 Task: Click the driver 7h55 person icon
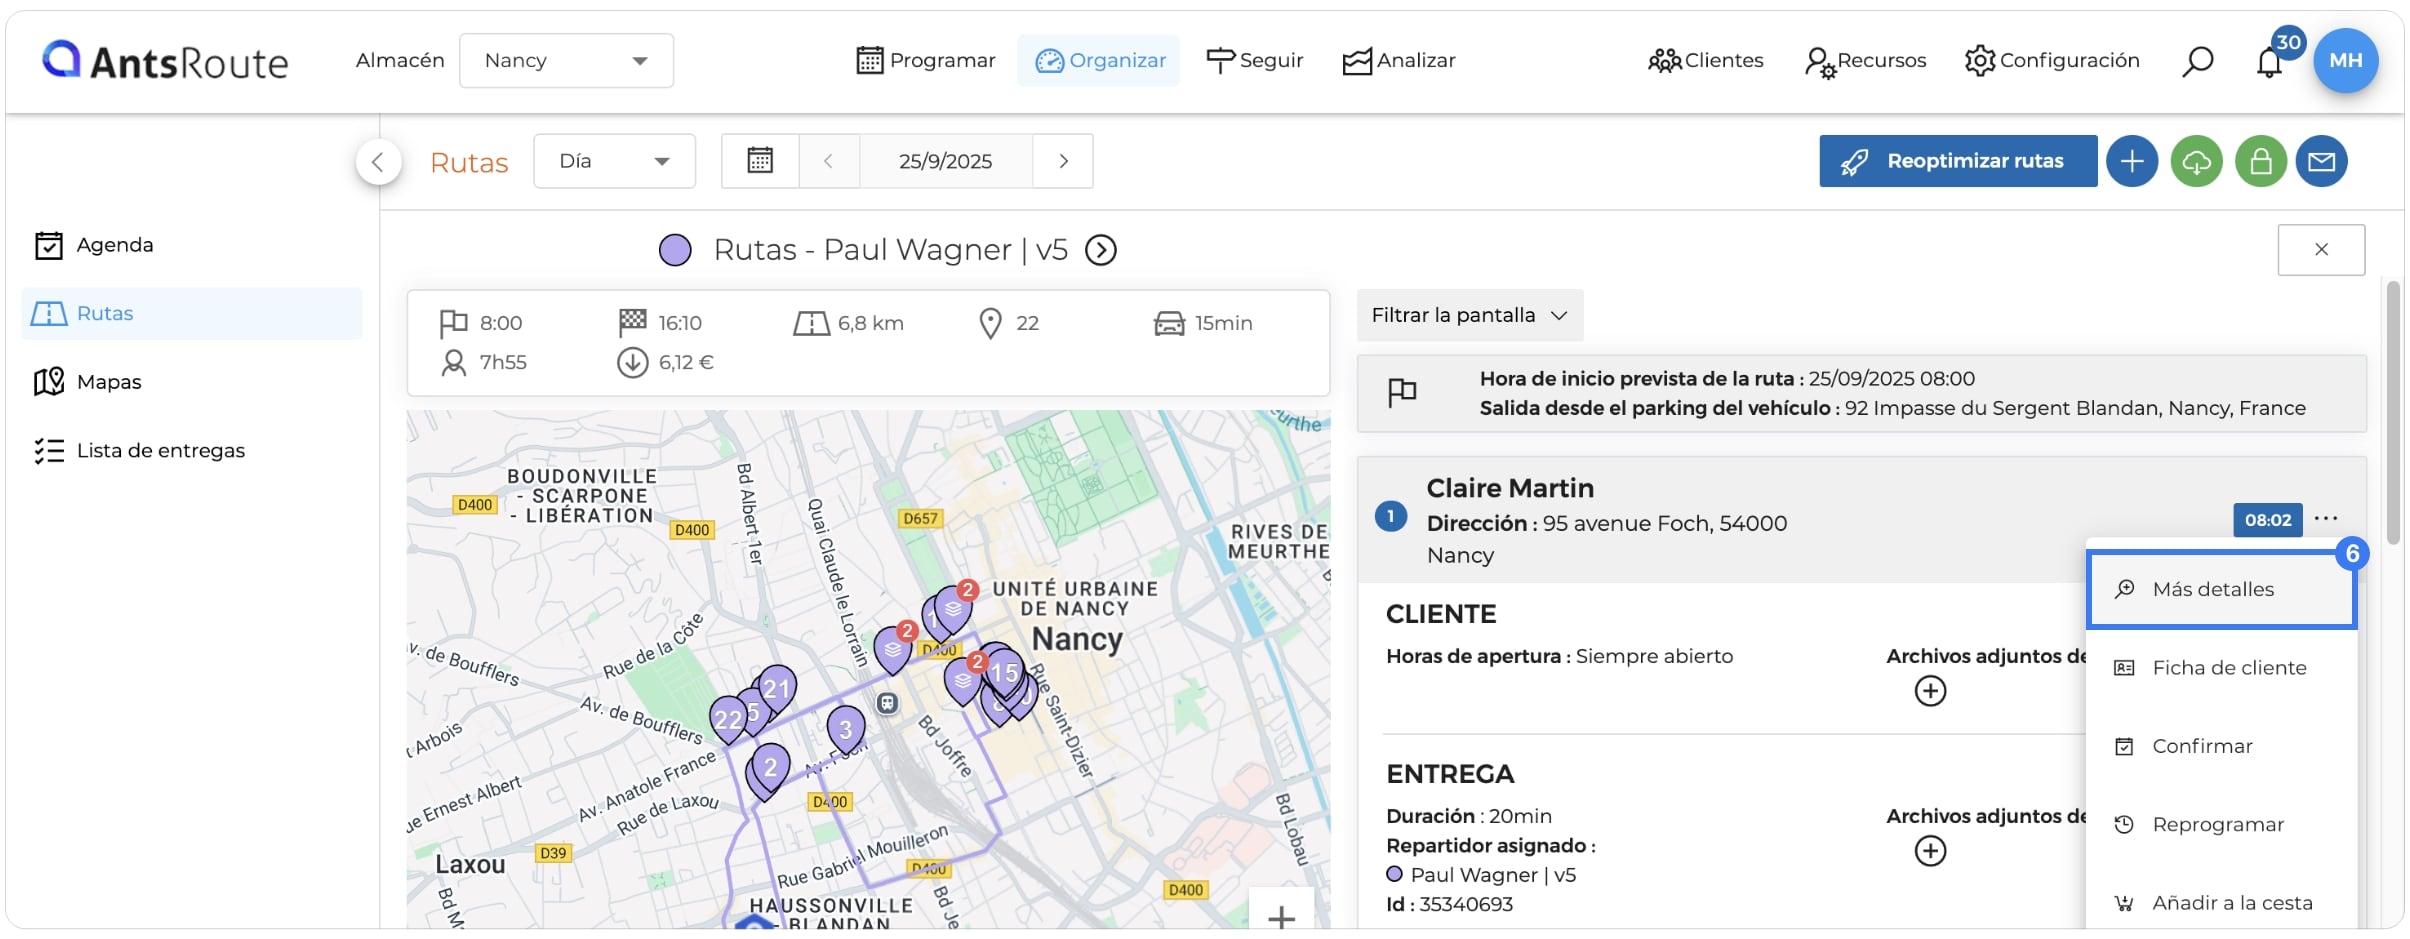454,363
